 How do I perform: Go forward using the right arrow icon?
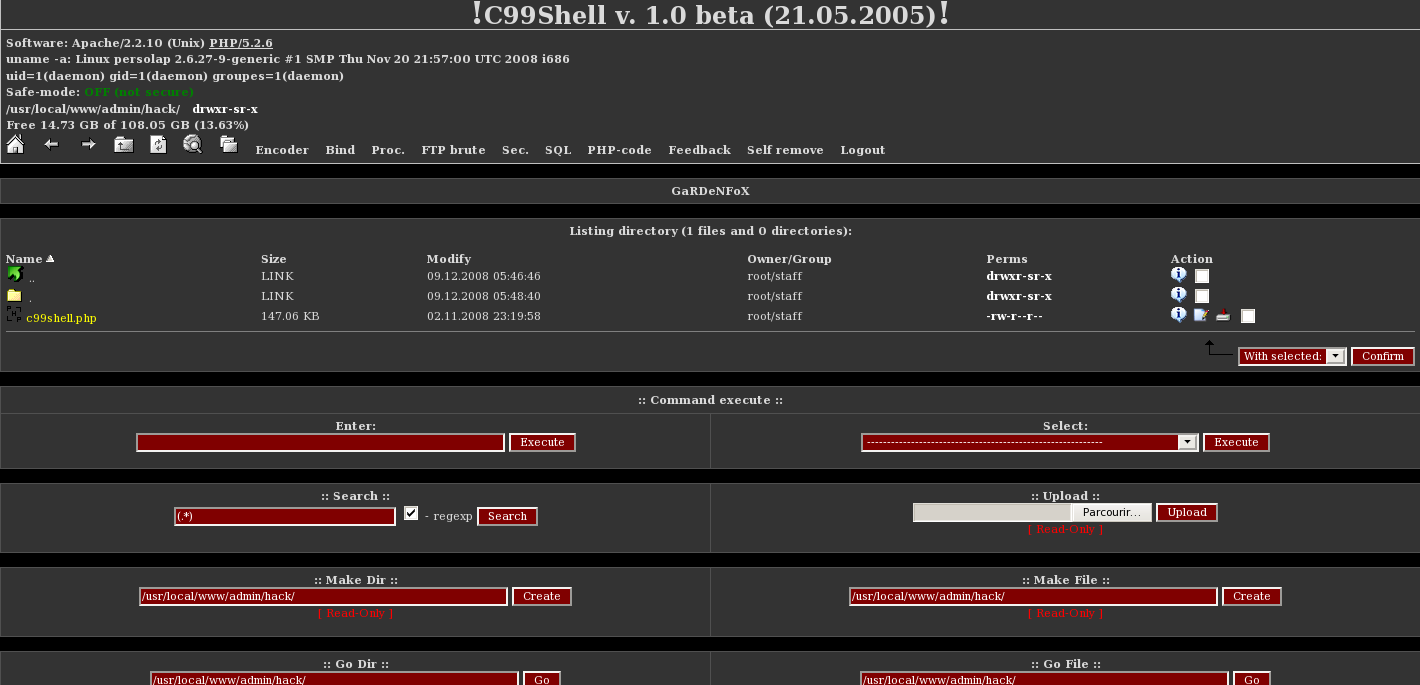(x=88, y=145)
